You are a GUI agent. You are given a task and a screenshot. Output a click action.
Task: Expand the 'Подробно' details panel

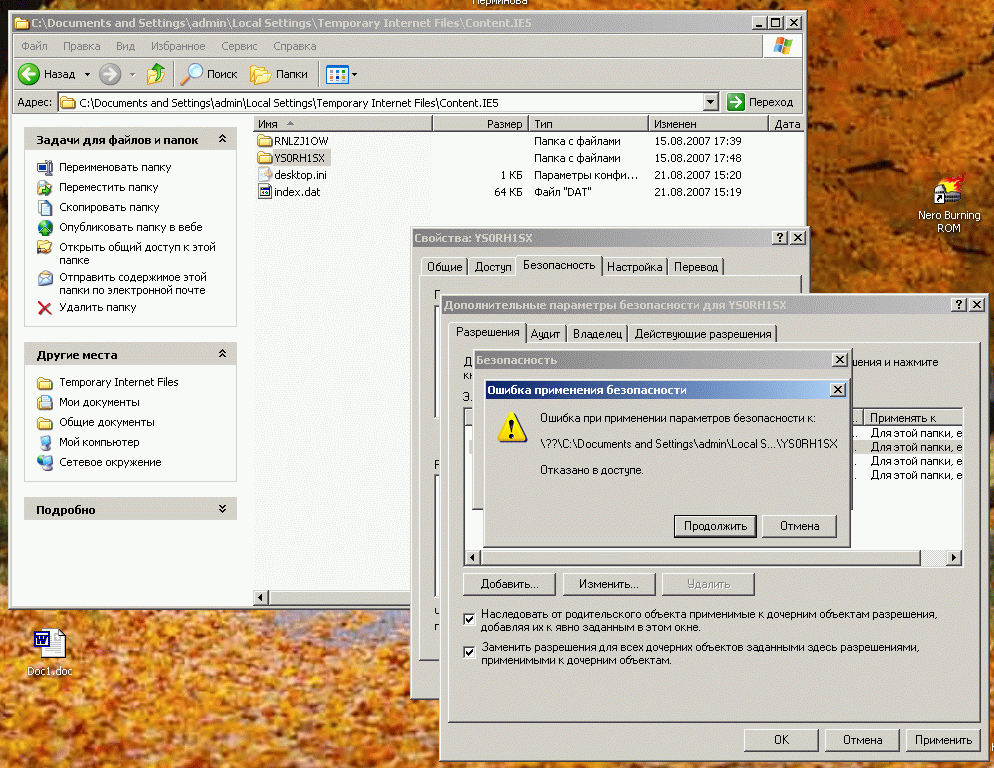(x=222, y=509)
